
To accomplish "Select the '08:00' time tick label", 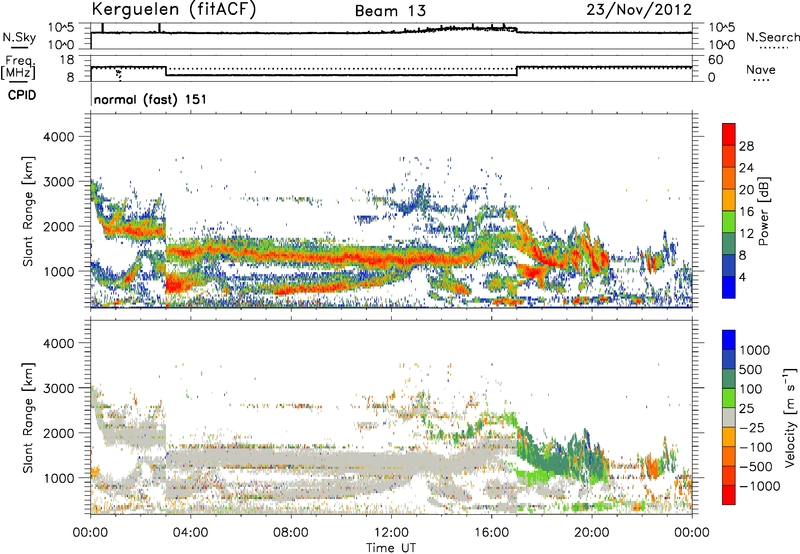I will [291, 533].
